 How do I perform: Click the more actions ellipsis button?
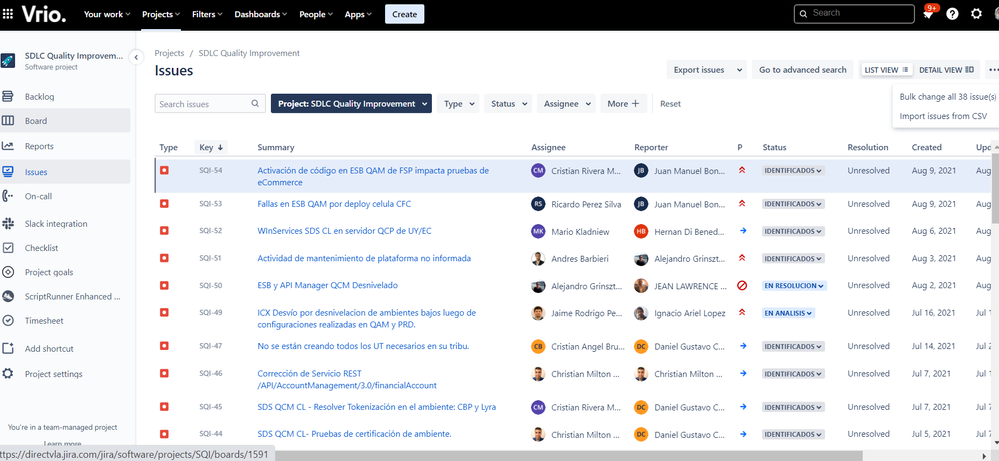993,69
